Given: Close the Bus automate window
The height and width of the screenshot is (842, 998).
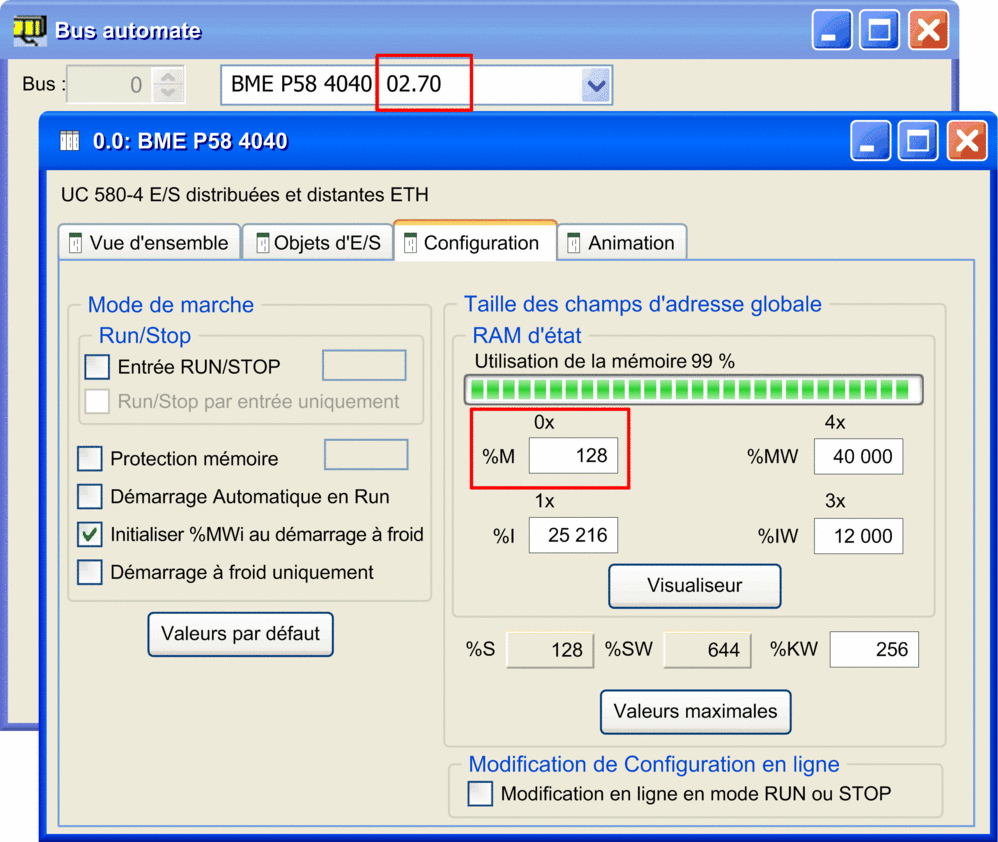Looking at the screenshot, I should [929, 30].
